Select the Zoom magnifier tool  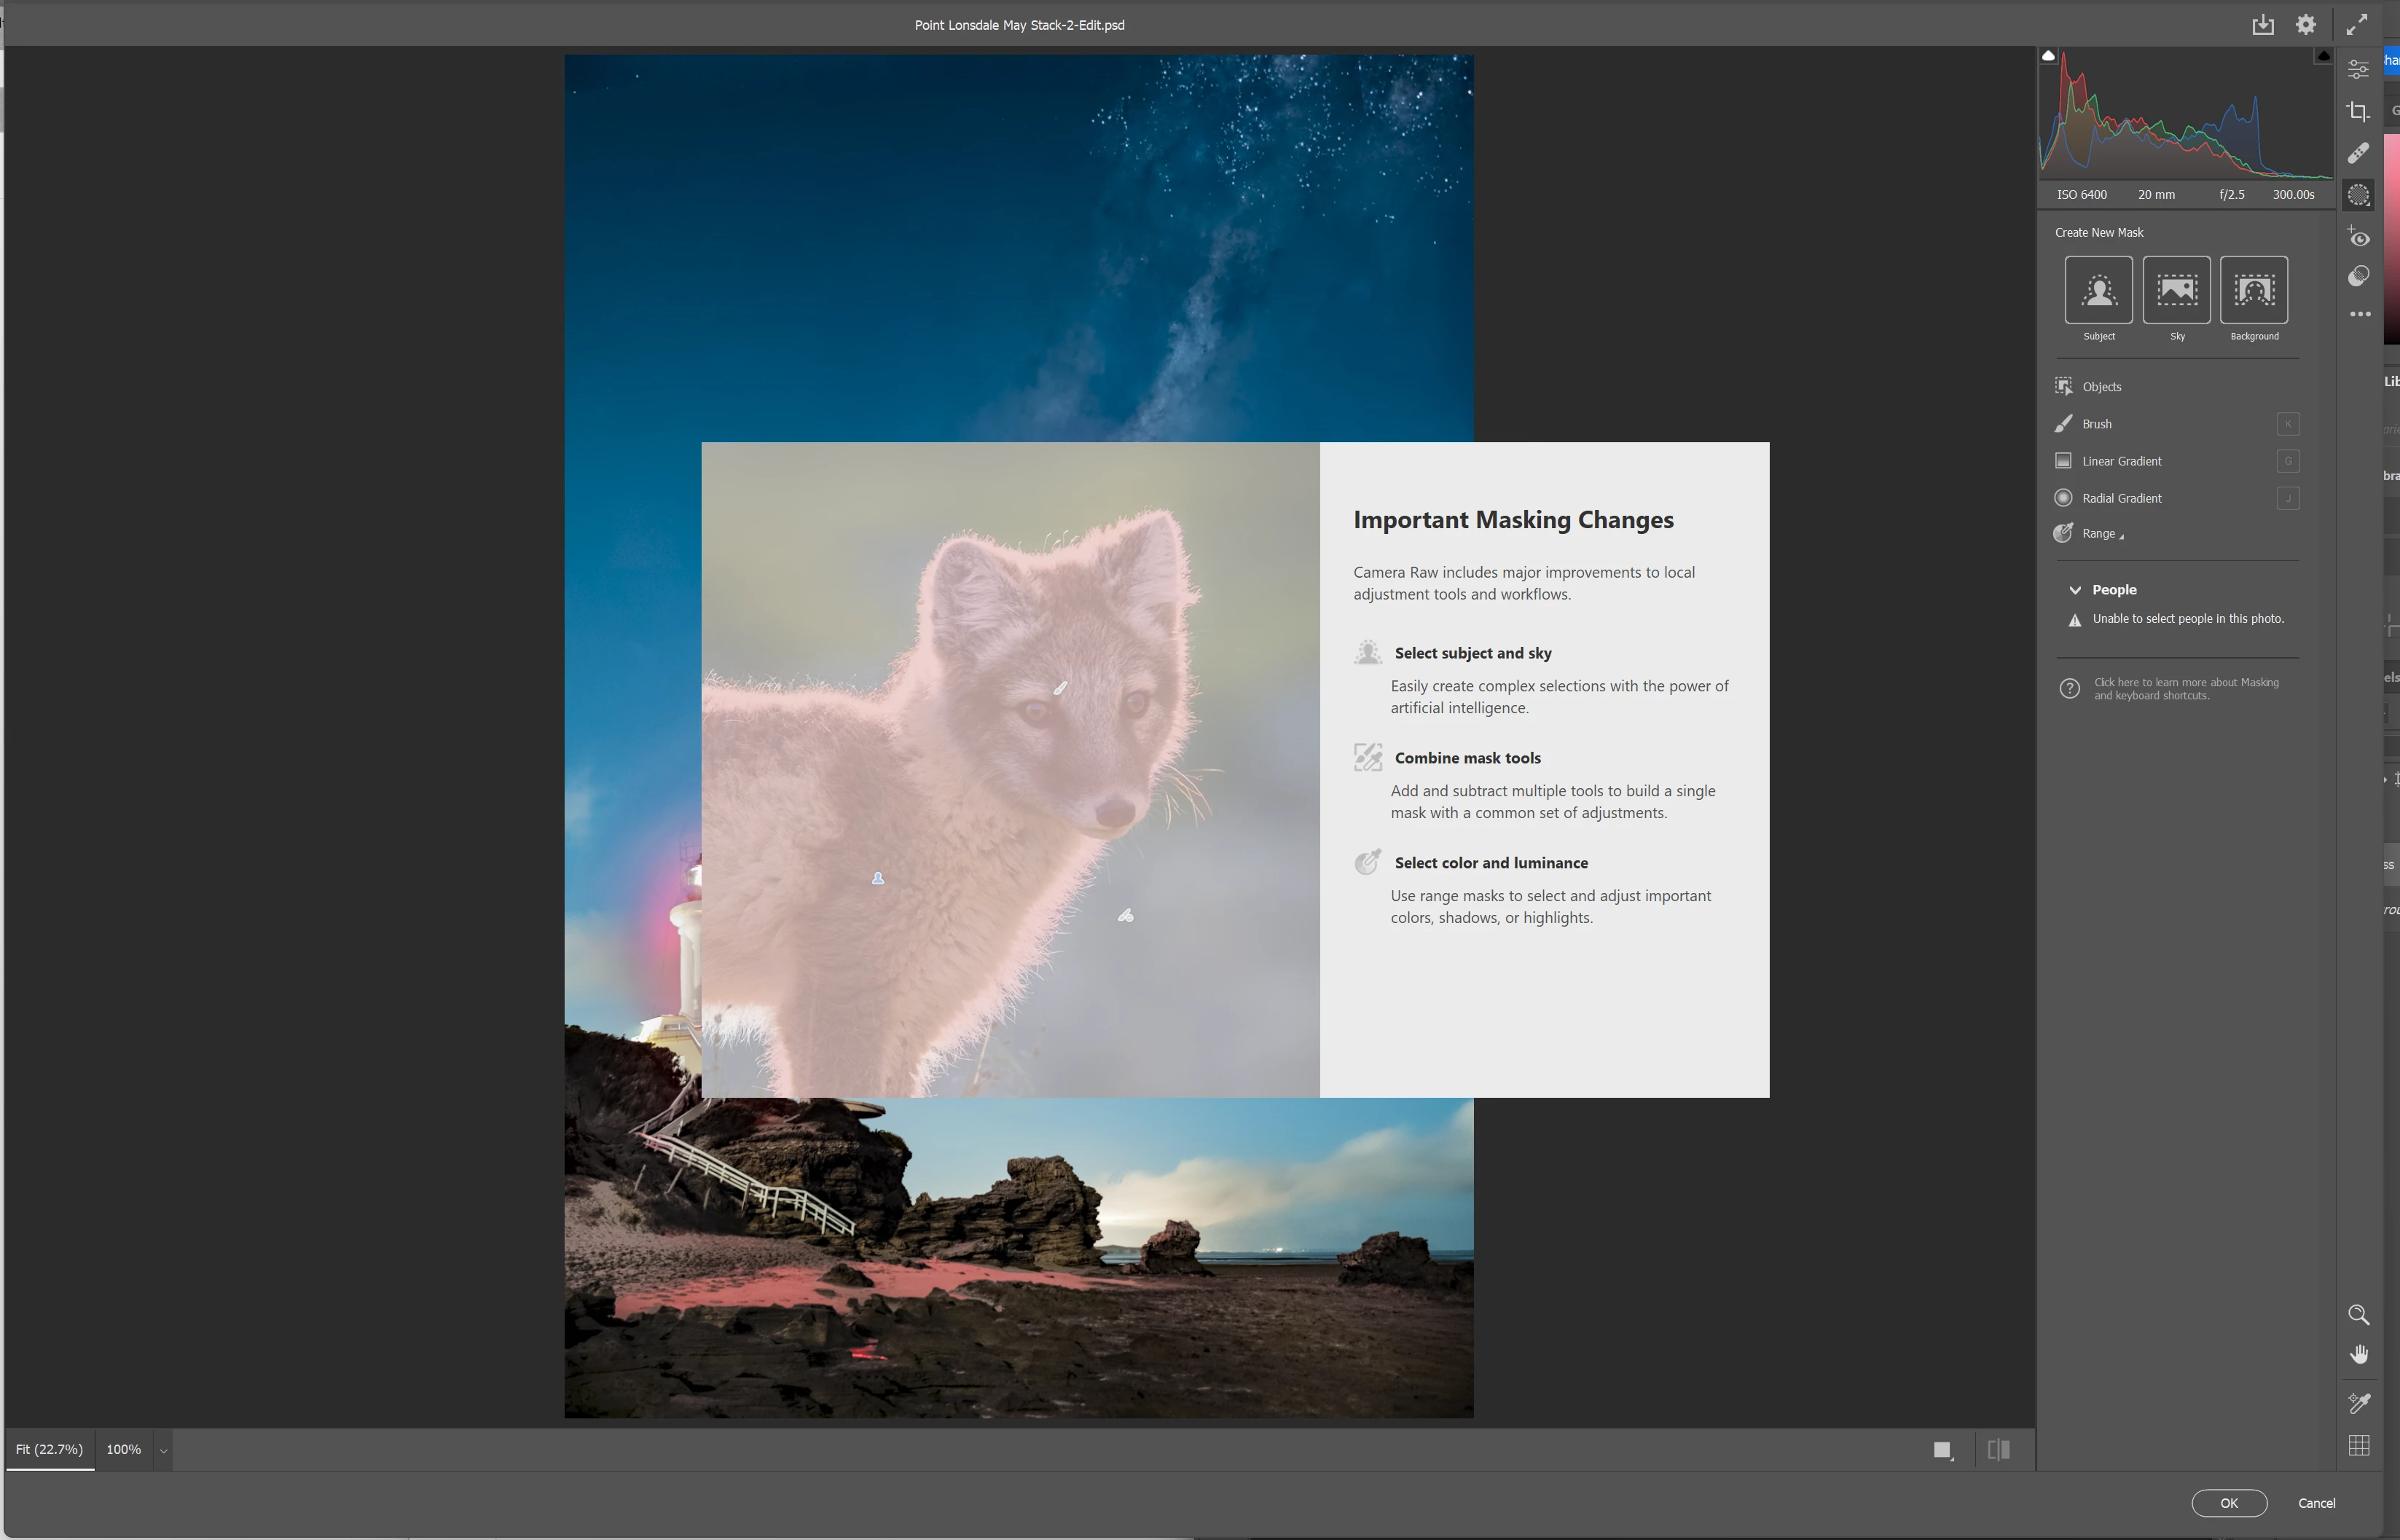tap(2358, 1314)
